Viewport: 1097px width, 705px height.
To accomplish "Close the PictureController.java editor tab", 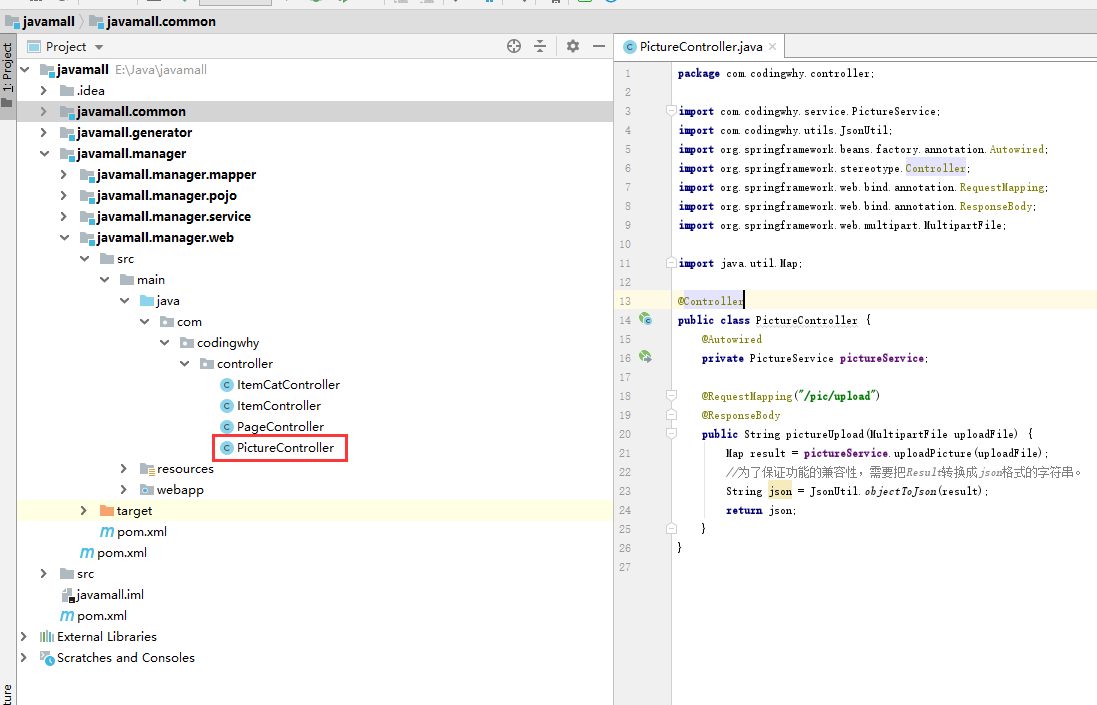I will click(773, 47).
